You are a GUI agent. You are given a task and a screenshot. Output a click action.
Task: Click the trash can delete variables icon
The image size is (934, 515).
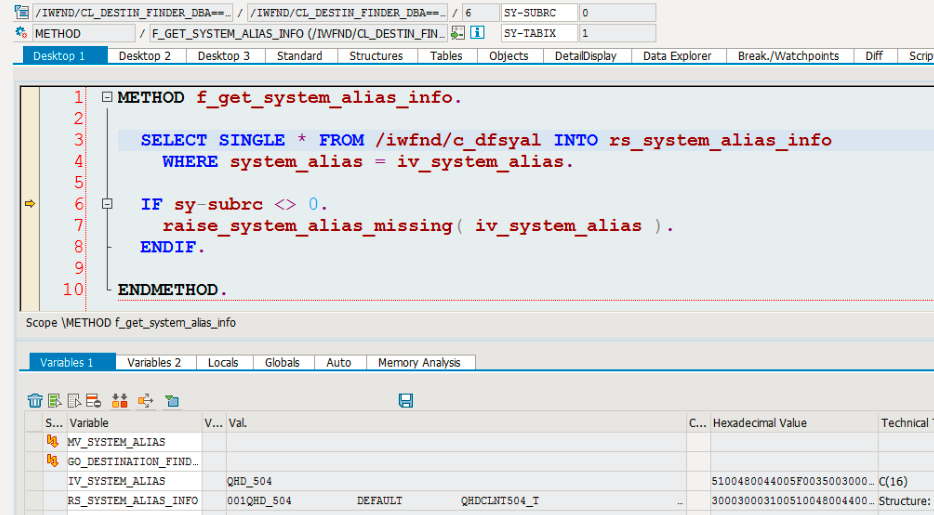pos(35,401)
